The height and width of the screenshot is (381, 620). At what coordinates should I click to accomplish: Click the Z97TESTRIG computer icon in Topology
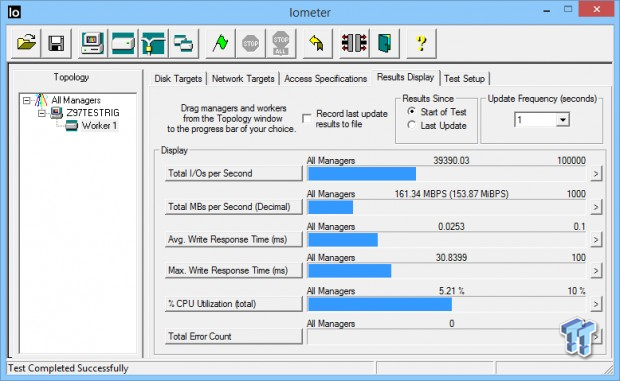57,113
